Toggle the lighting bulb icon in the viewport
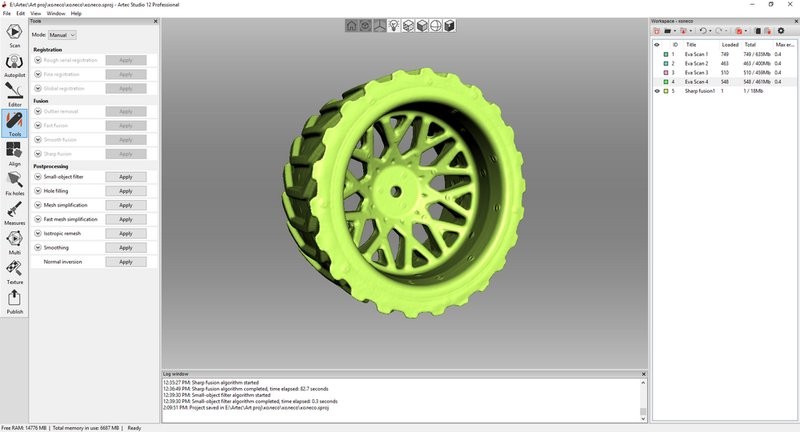 click(393, 26)
